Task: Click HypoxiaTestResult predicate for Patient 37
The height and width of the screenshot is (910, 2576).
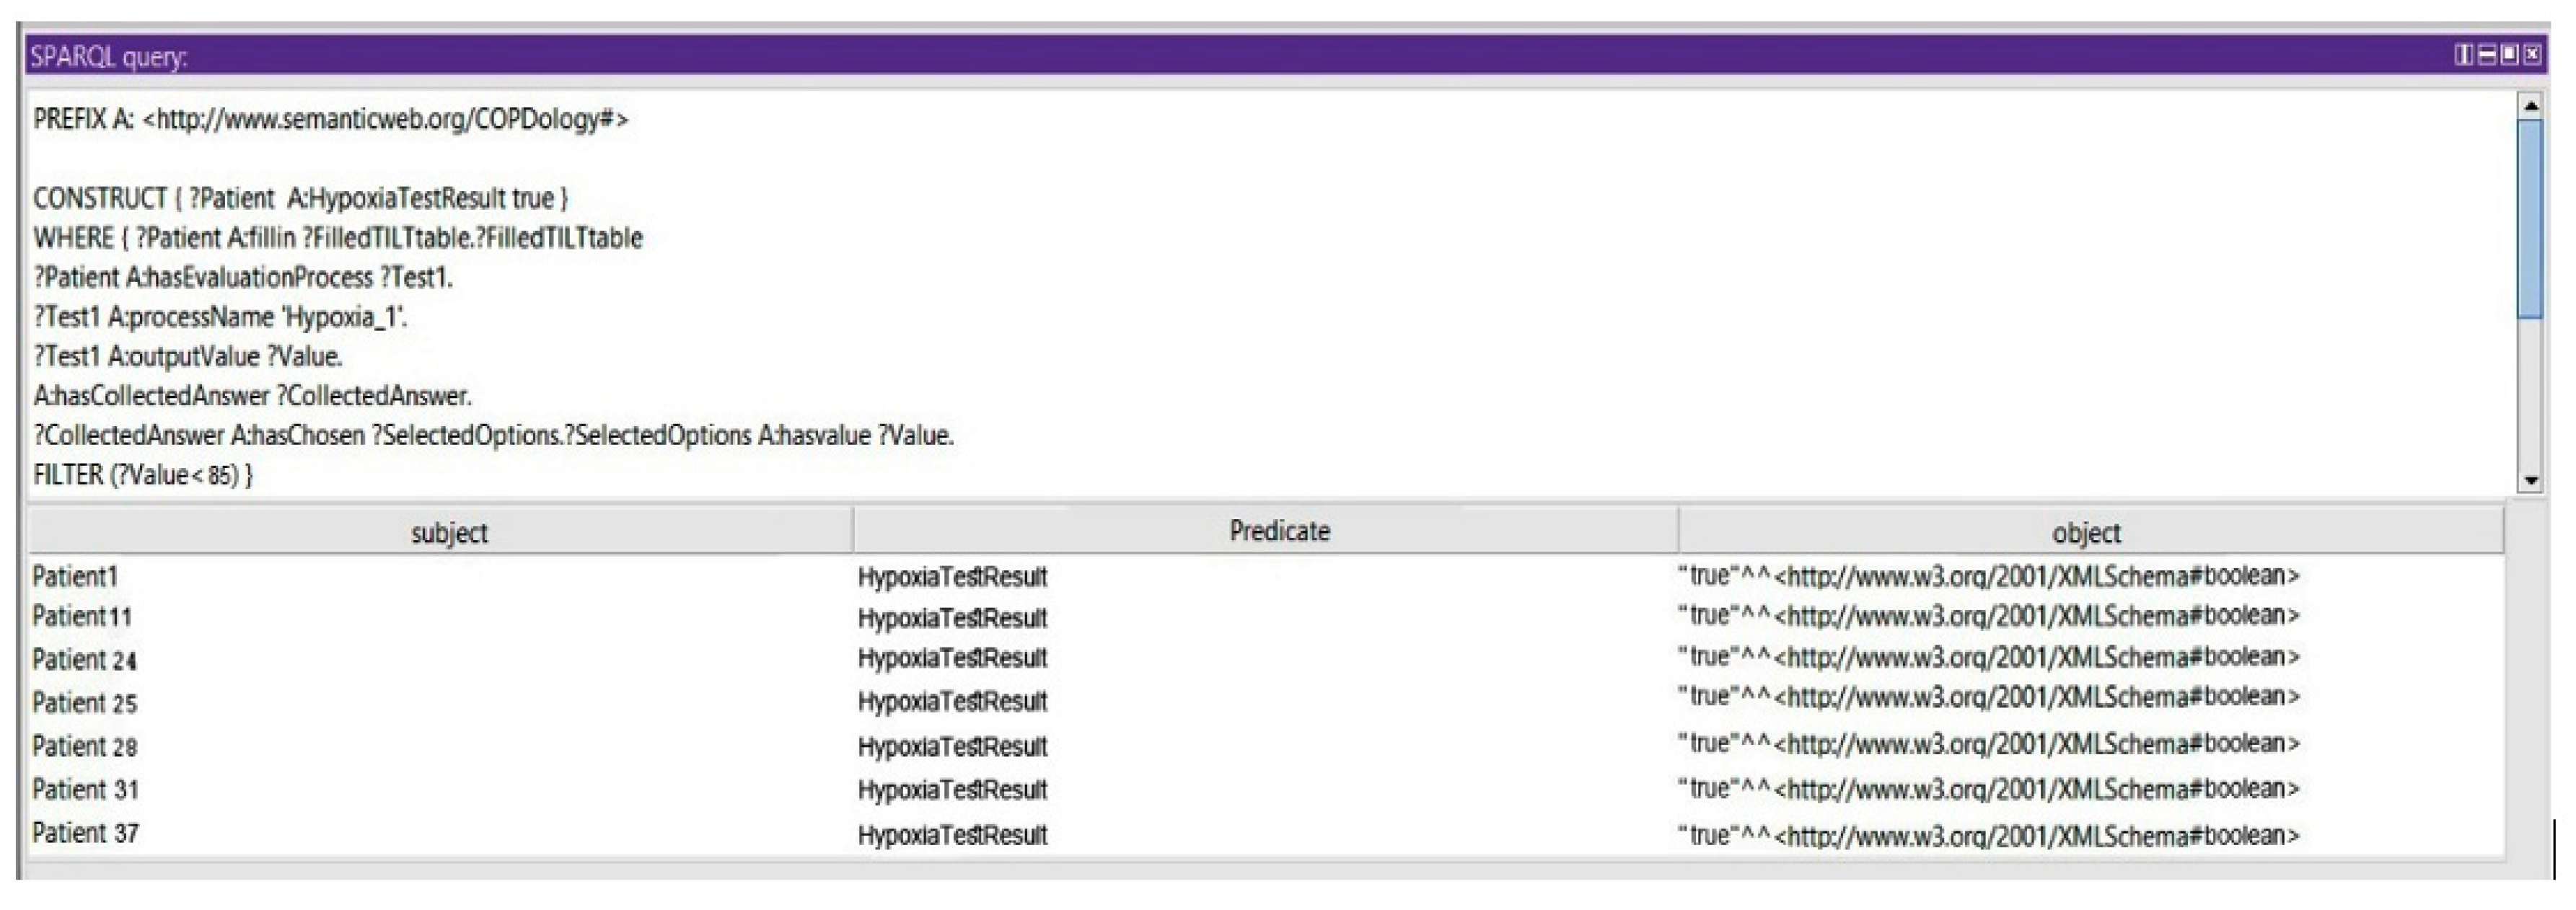Action: [x=952, y=835]
